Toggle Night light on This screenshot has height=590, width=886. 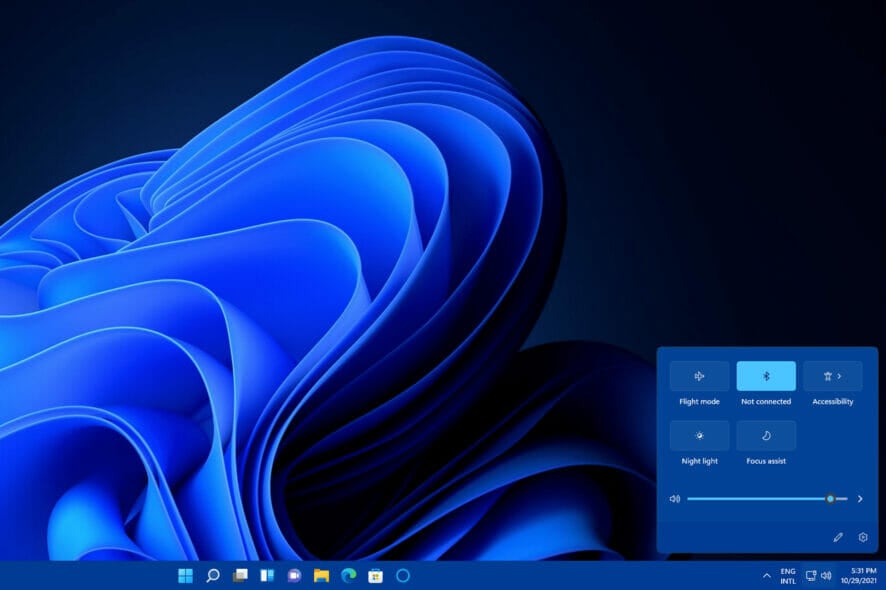pos(699,435)
